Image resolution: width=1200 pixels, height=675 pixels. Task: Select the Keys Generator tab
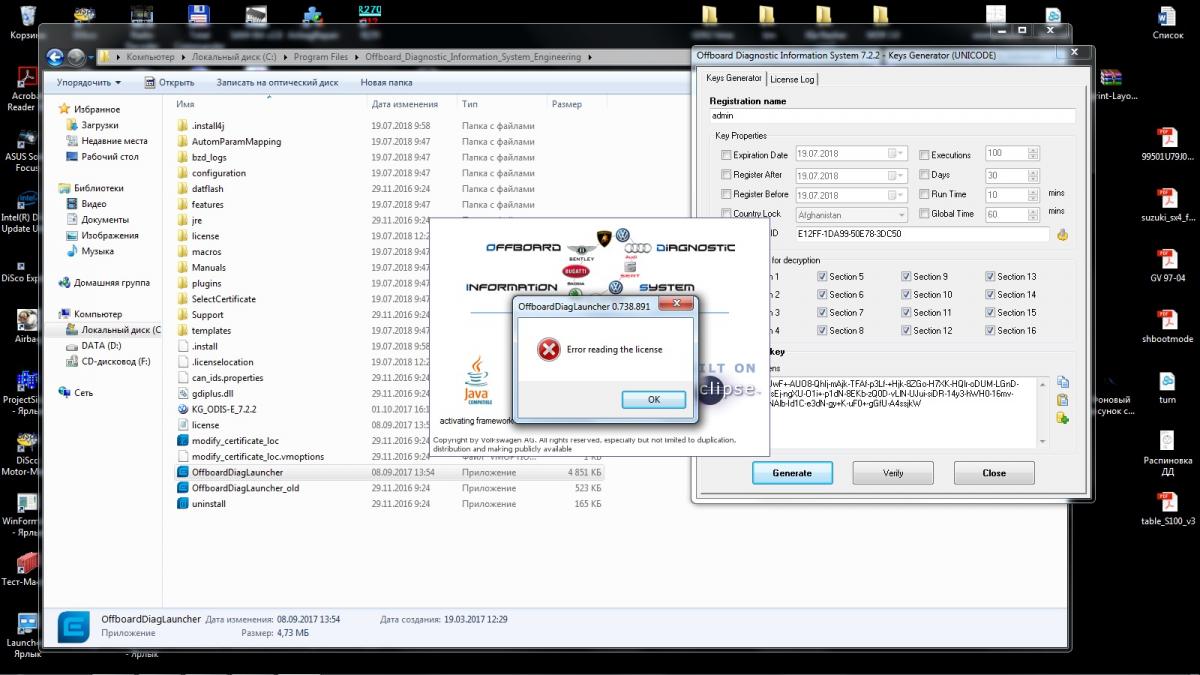pyautogui.click(x=733, y=78)
